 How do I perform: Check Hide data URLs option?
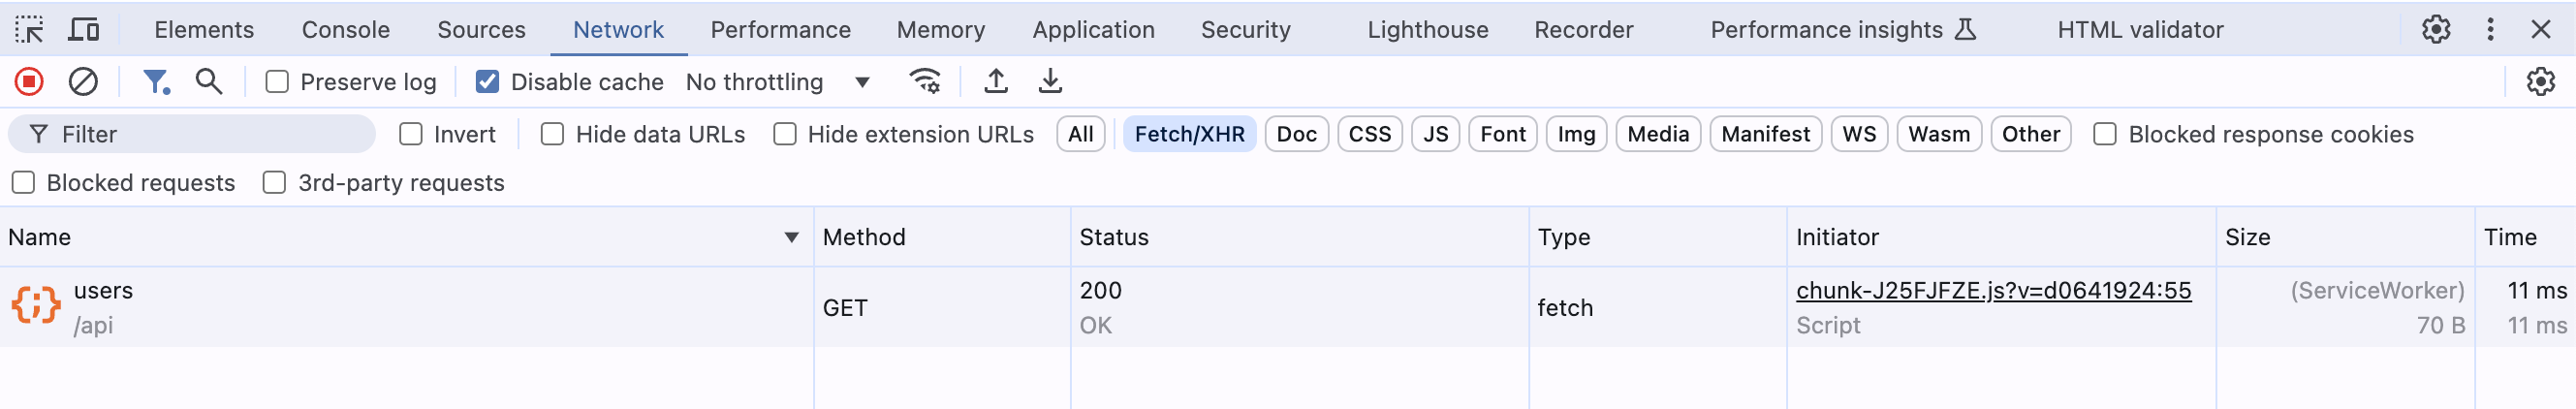pyautogui.click(x=552, y=134)
